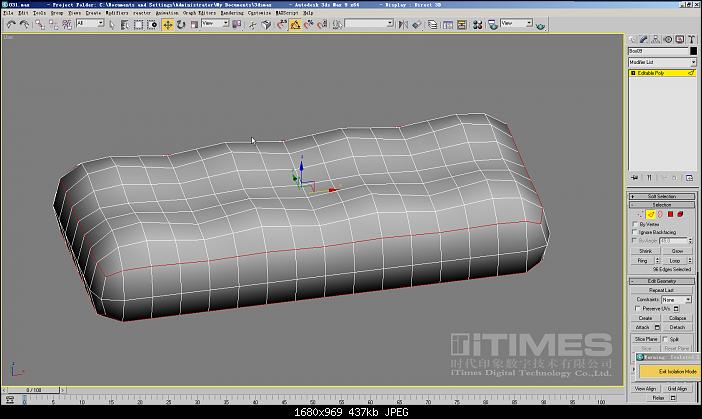Click the Redo arrow icon
702x419 pixels.
24,25
